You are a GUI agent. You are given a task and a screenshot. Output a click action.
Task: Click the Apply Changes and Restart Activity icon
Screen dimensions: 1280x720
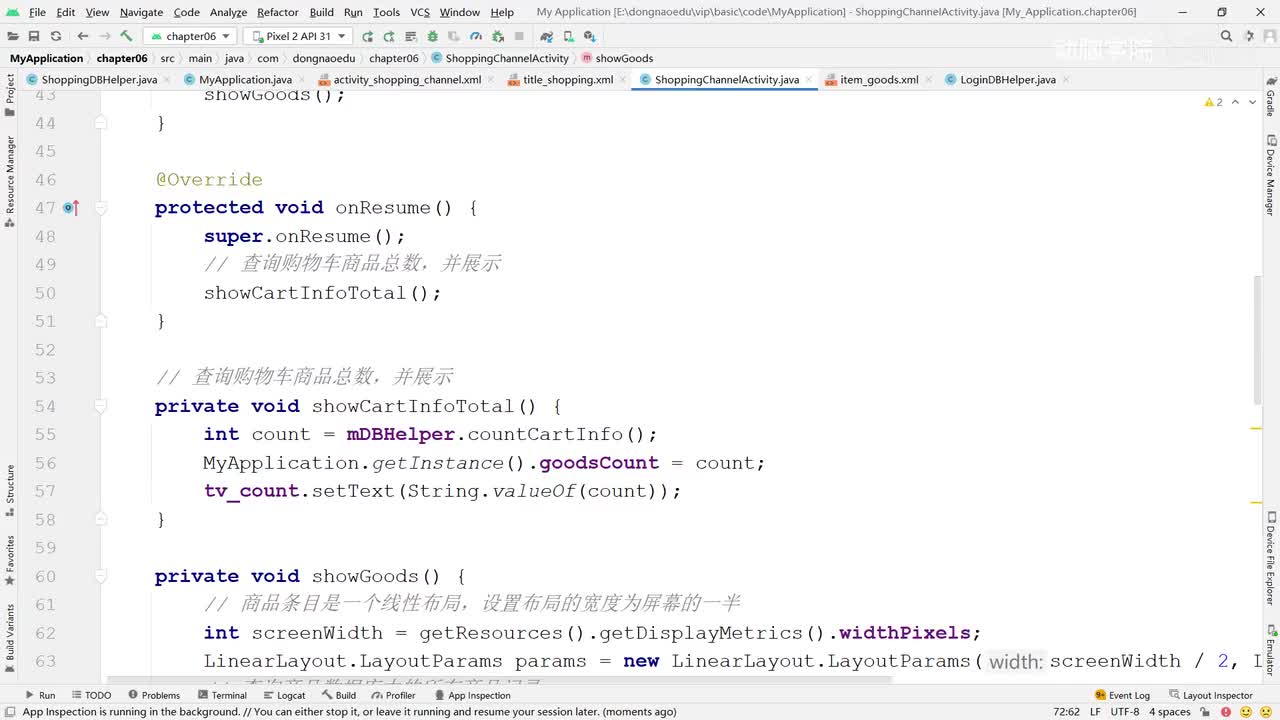(389, 36)
